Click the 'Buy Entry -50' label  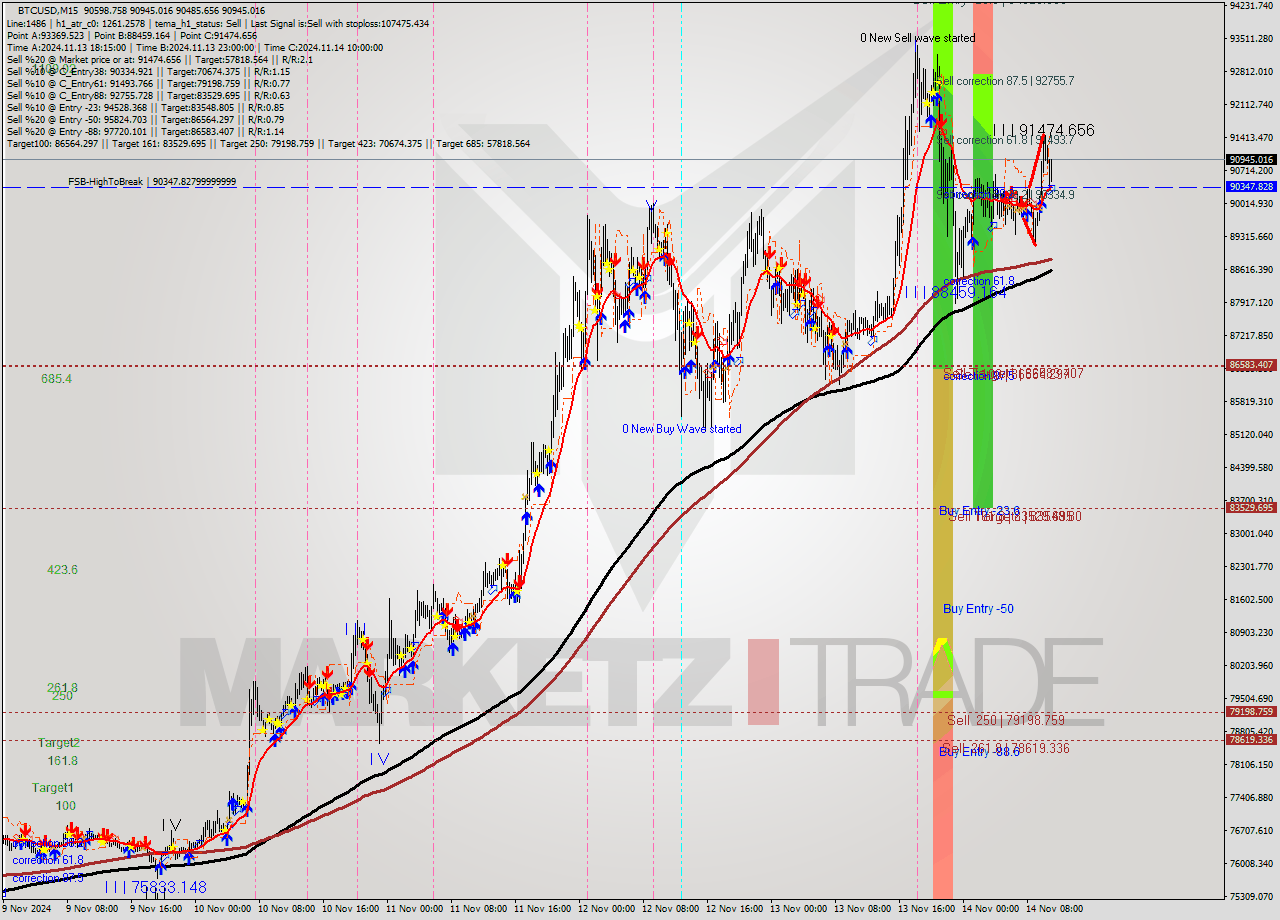click(x=978, y=609)
